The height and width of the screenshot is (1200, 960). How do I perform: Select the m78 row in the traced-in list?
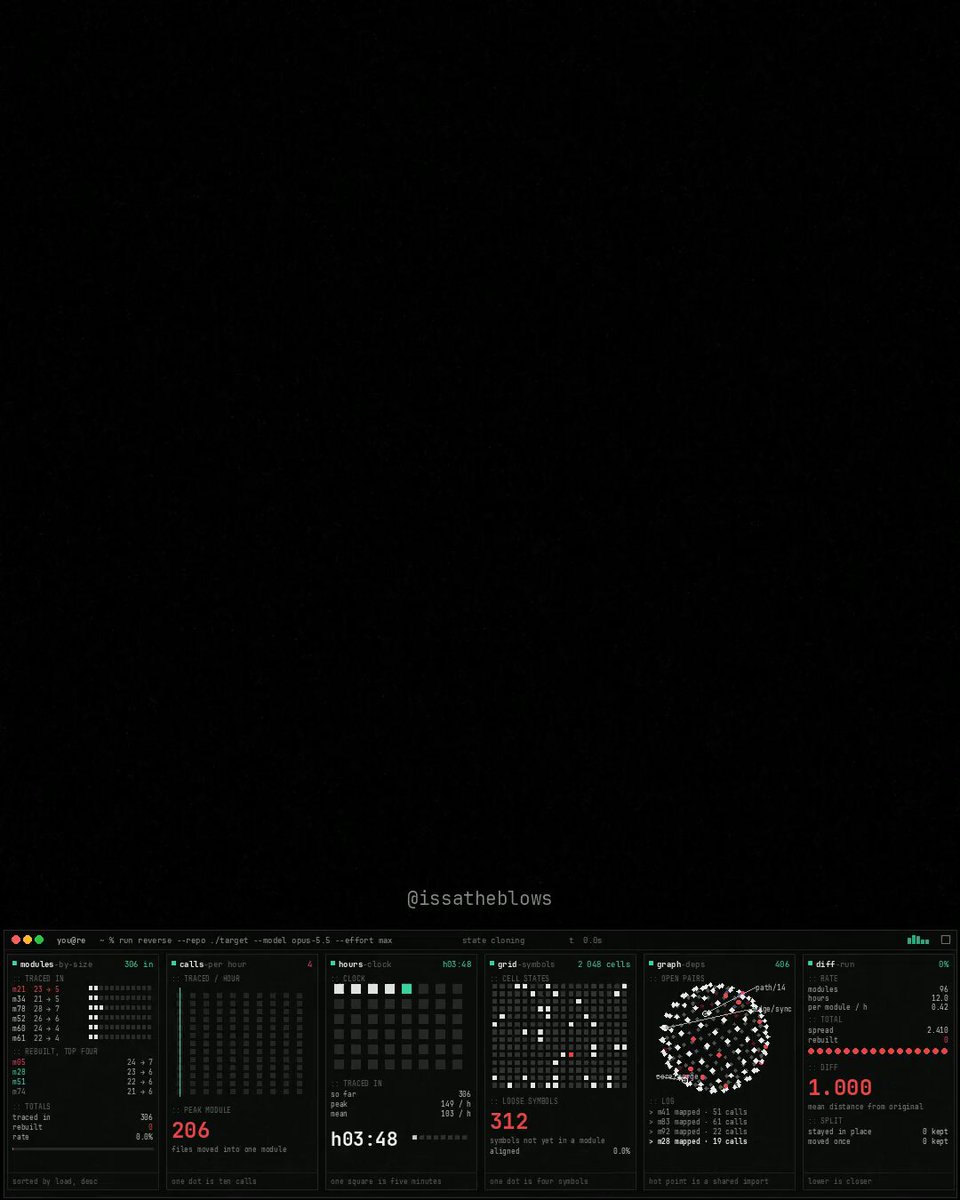pyautogui.click(x=82, y=1008)
